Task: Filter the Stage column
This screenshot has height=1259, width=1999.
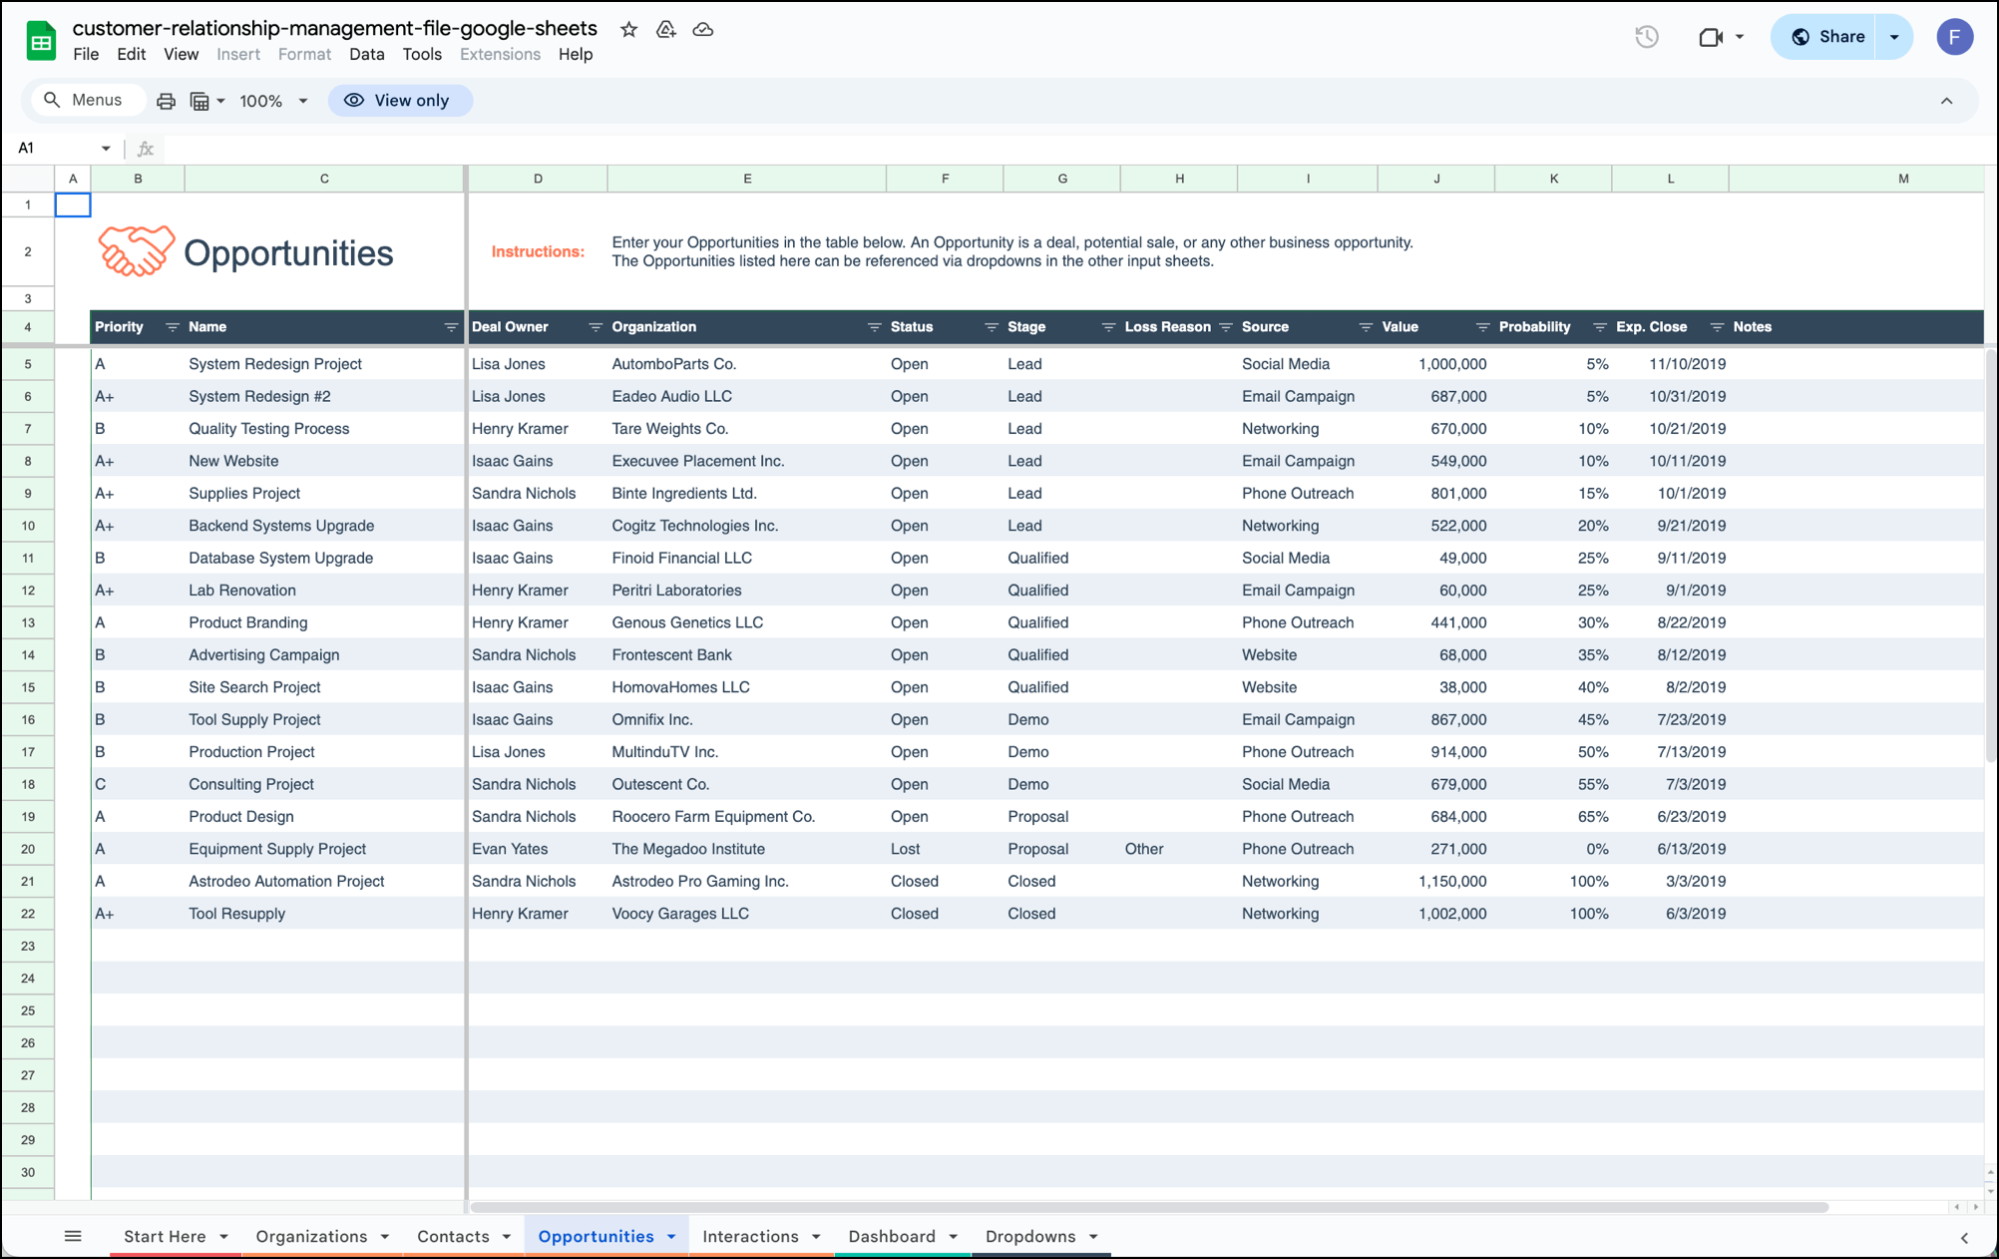Action: click(1108, 327)
